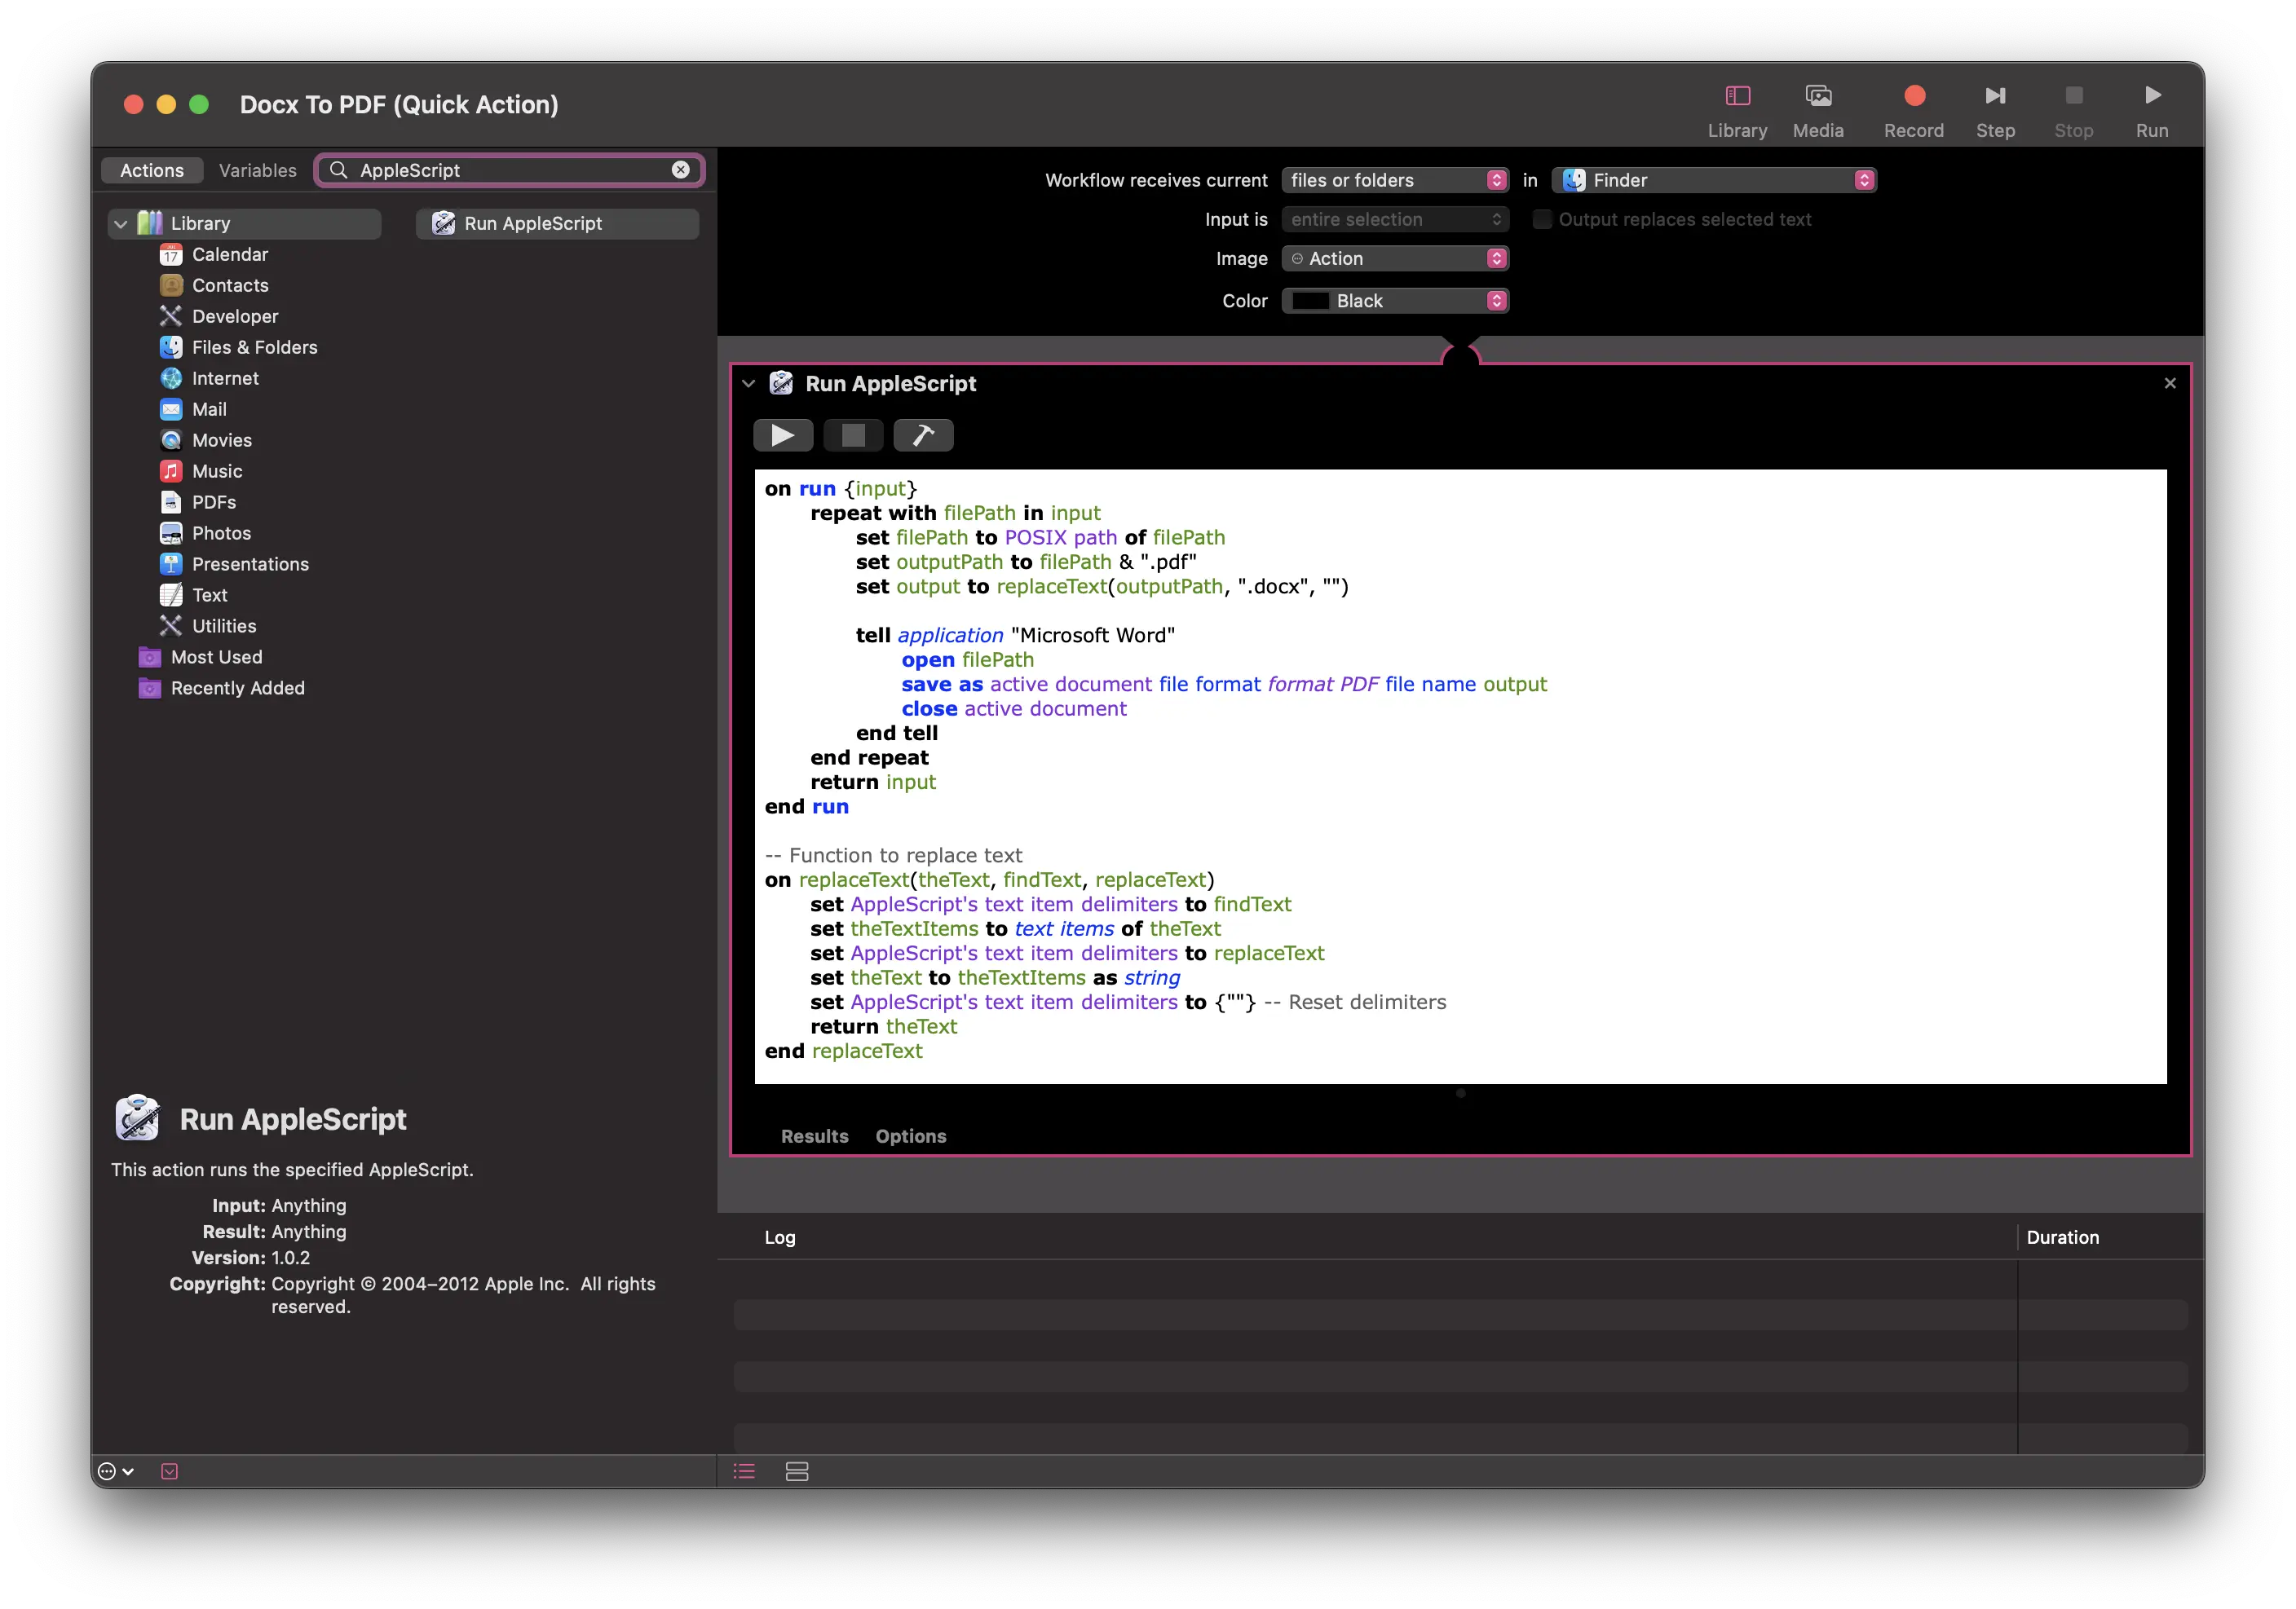Viewport: 2296px width, 1609px height.
Task: Collapse the Library tree with its disclosure triangle
Action: click(120, 223)
